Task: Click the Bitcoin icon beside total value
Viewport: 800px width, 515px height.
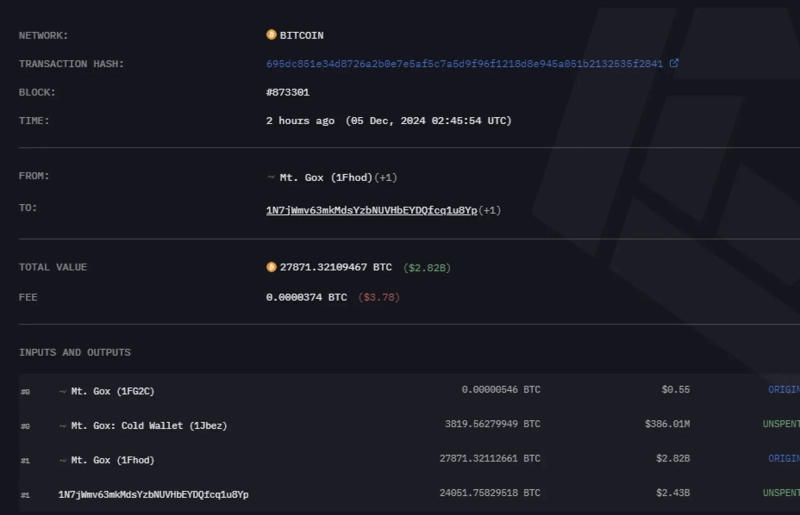Action: pos(271,267)
